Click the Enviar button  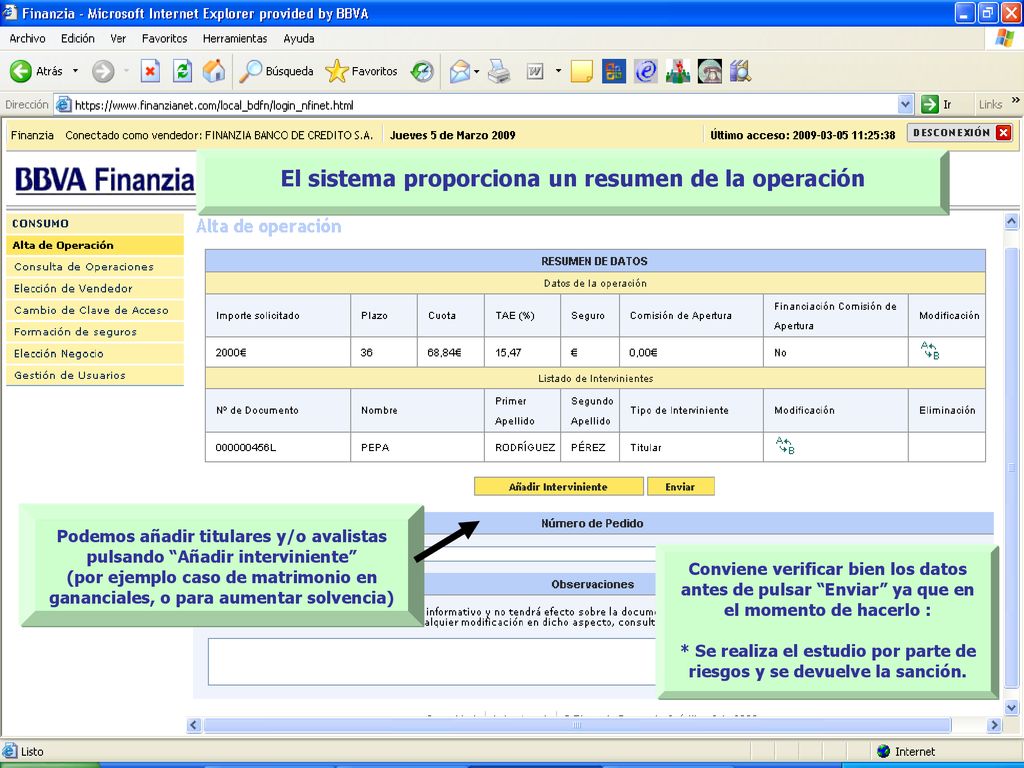point(680,487)
